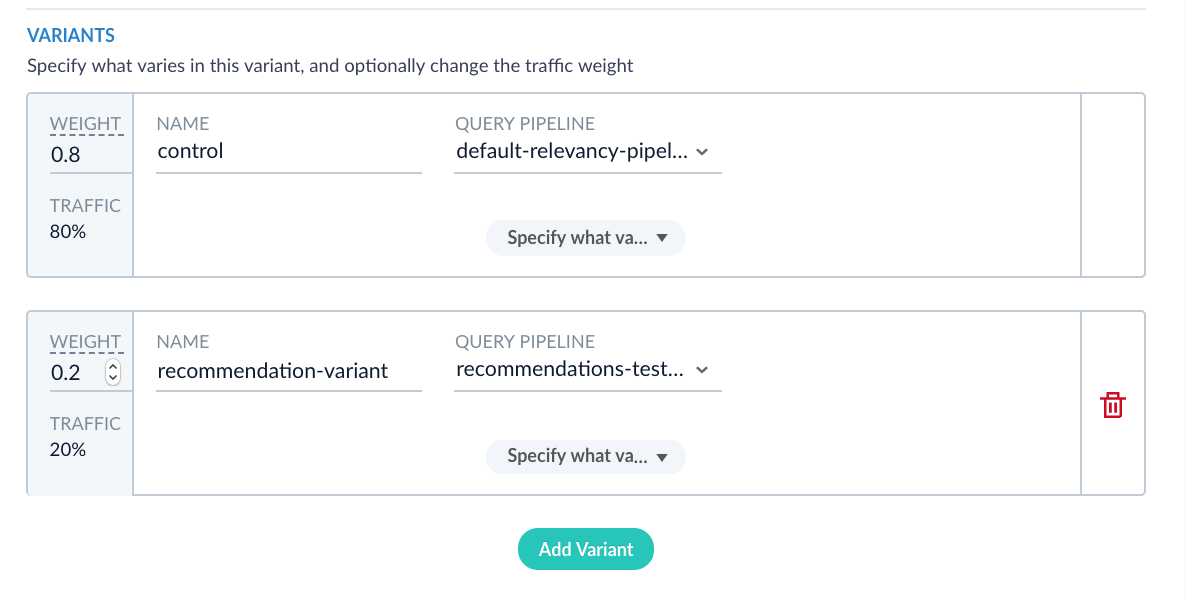Click the control variant's Name field
The image size is (1186, 598).
click(x=288, y=152)
